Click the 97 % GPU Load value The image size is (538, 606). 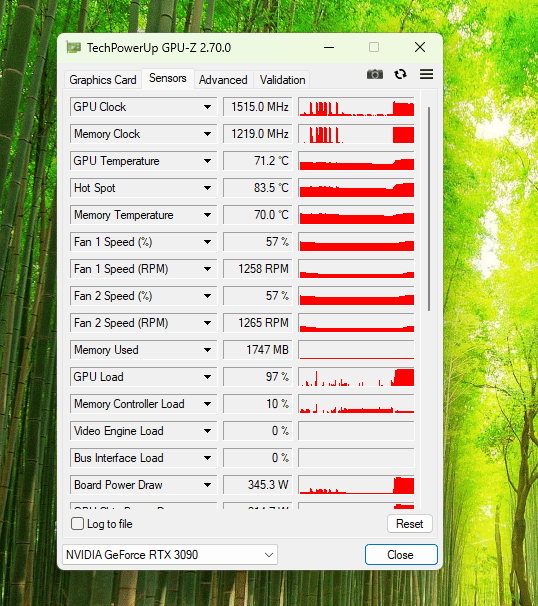click(258, 377)
